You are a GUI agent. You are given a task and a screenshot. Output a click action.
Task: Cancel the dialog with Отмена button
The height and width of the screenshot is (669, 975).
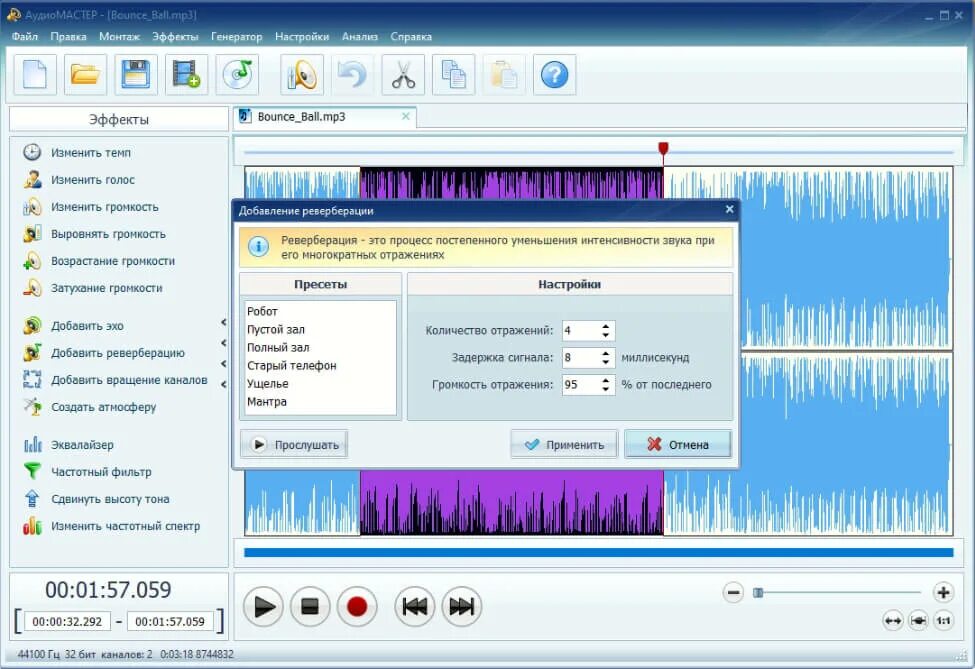(x=678, y=445)
